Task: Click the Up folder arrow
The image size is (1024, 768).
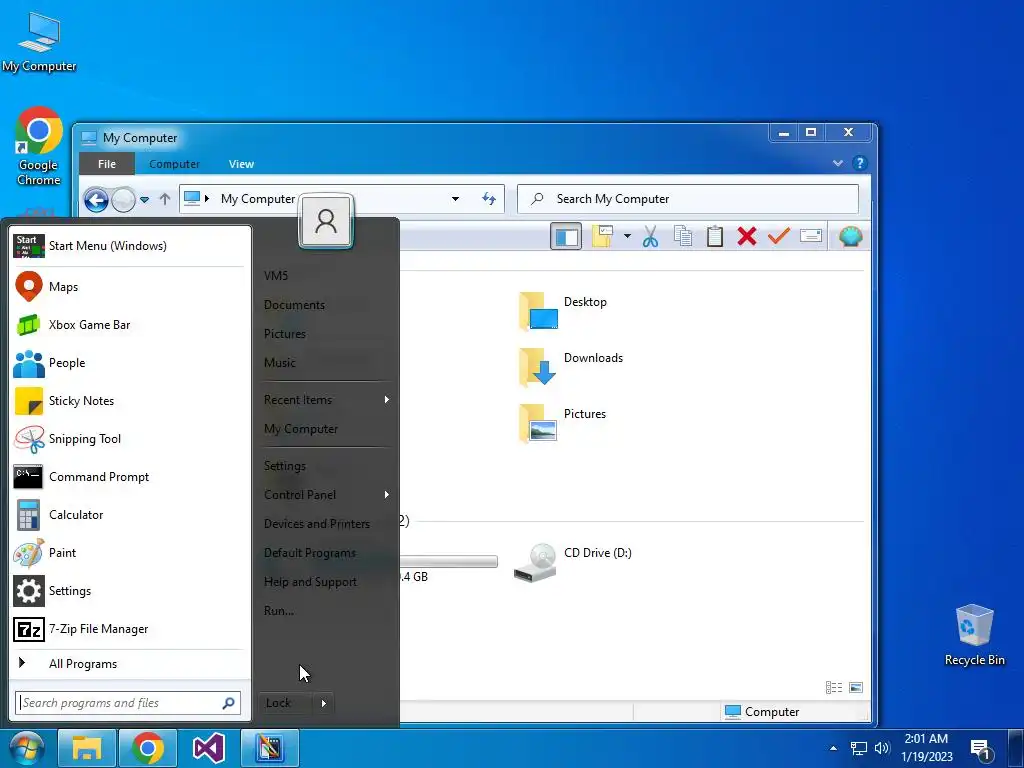Action: tap(165, 199)
